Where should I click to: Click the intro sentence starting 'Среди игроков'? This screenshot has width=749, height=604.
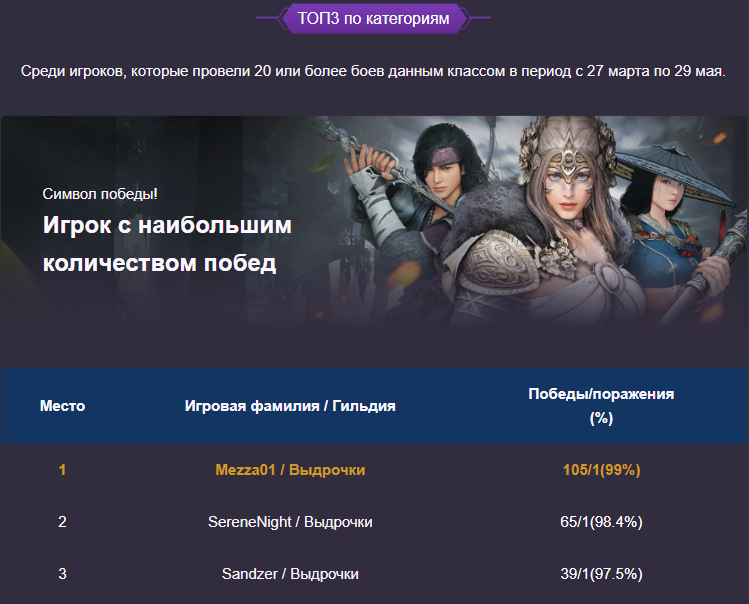pyautogui.click(x=374, y=71)
